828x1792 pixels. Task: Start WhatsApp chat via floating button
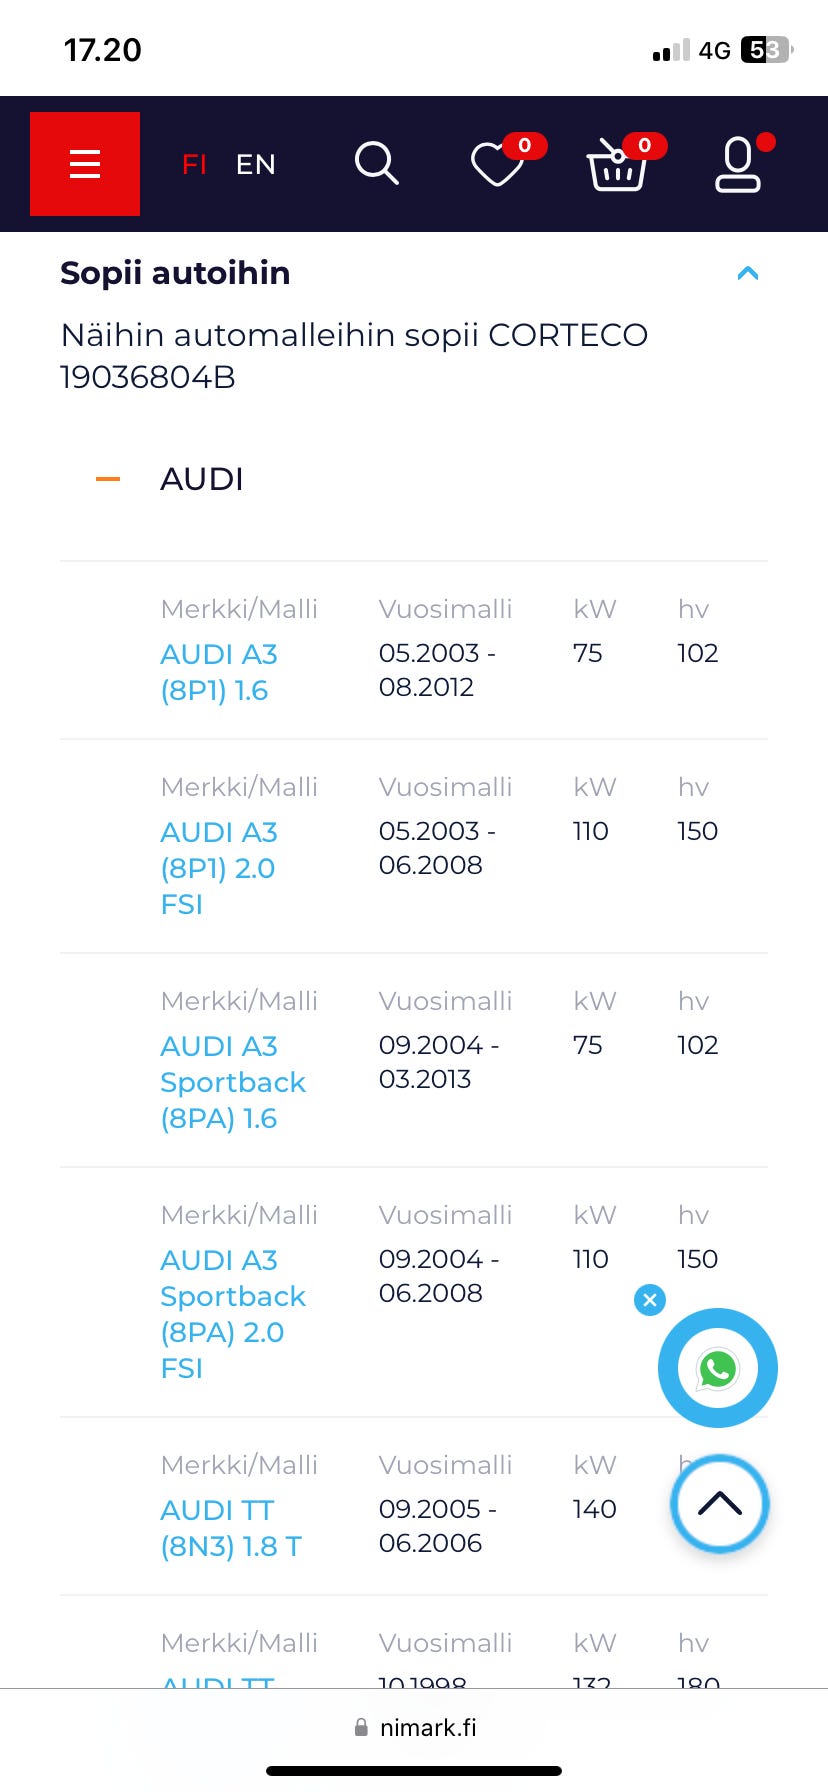click(x=717, y=1368)
